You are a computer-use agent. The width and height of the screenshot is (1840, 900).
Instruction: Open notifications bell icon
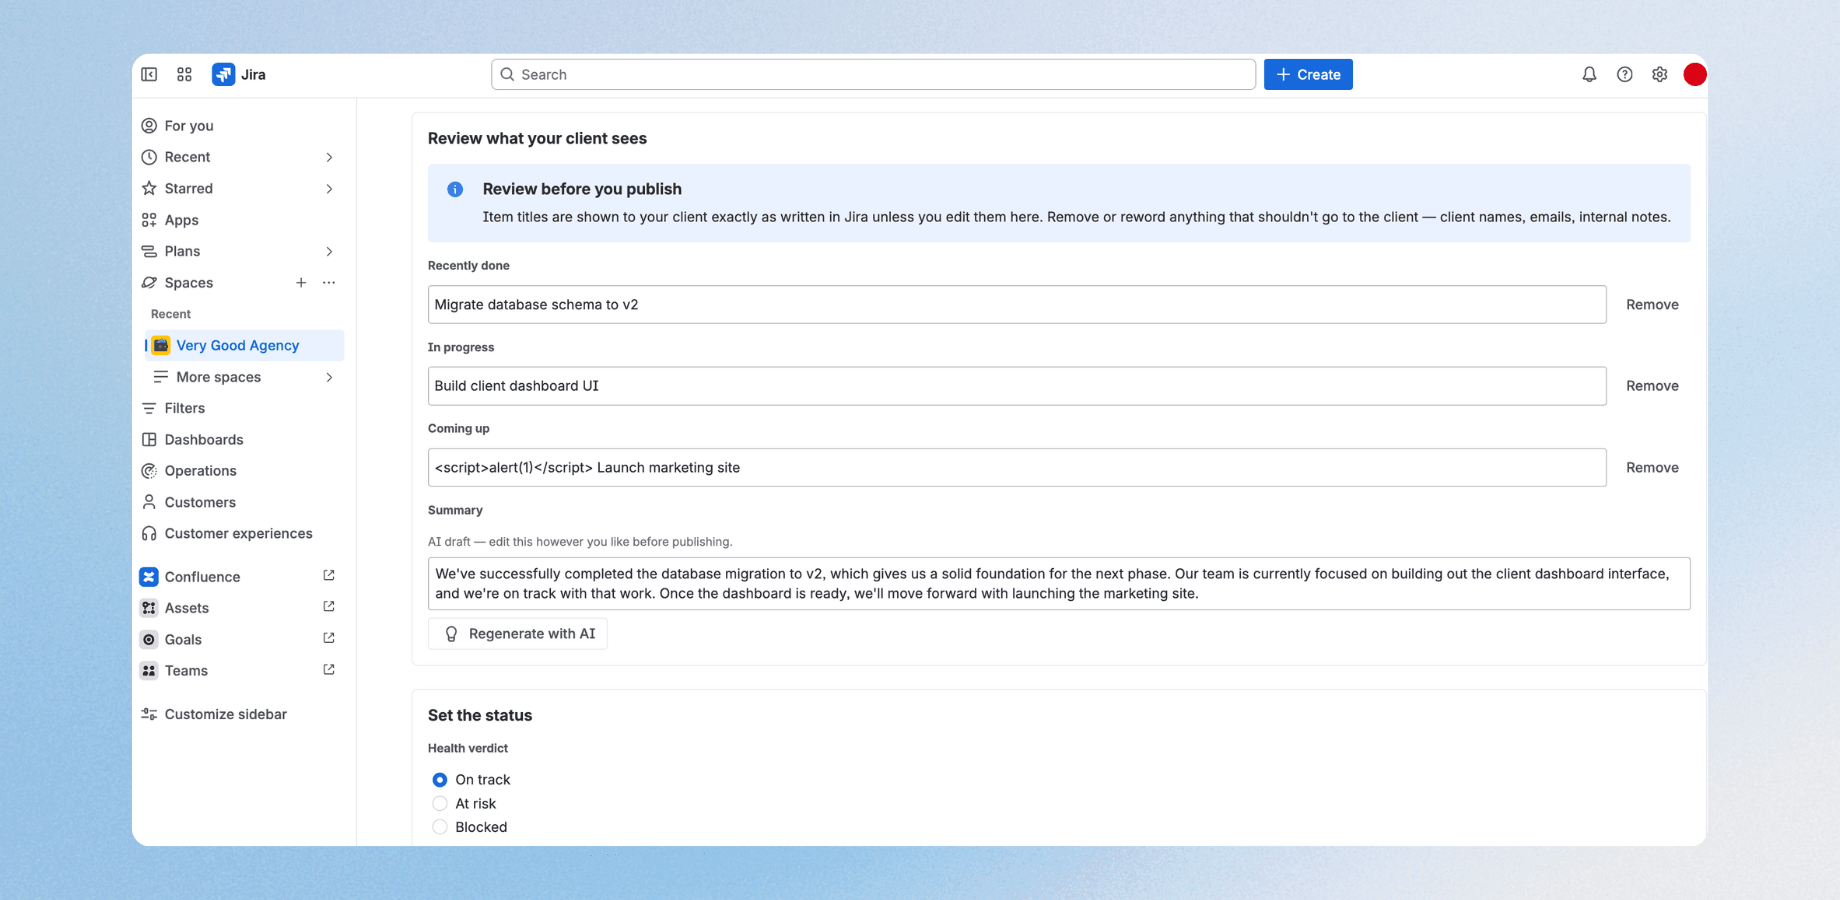(1589, 74)
